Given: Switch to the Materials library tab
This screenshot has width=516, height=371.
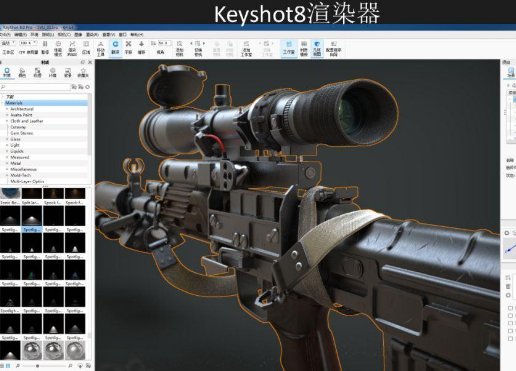Looking at the screenshot, I should click(7, 72).
